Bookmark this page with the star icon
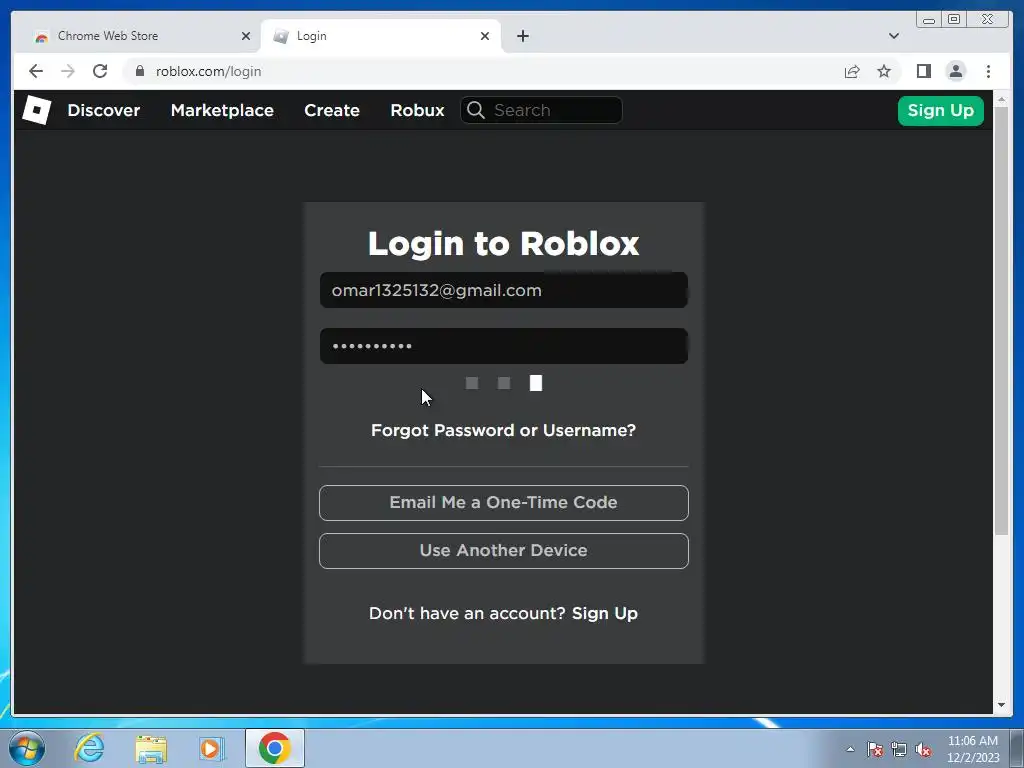1024x768 pixels. 884,71
